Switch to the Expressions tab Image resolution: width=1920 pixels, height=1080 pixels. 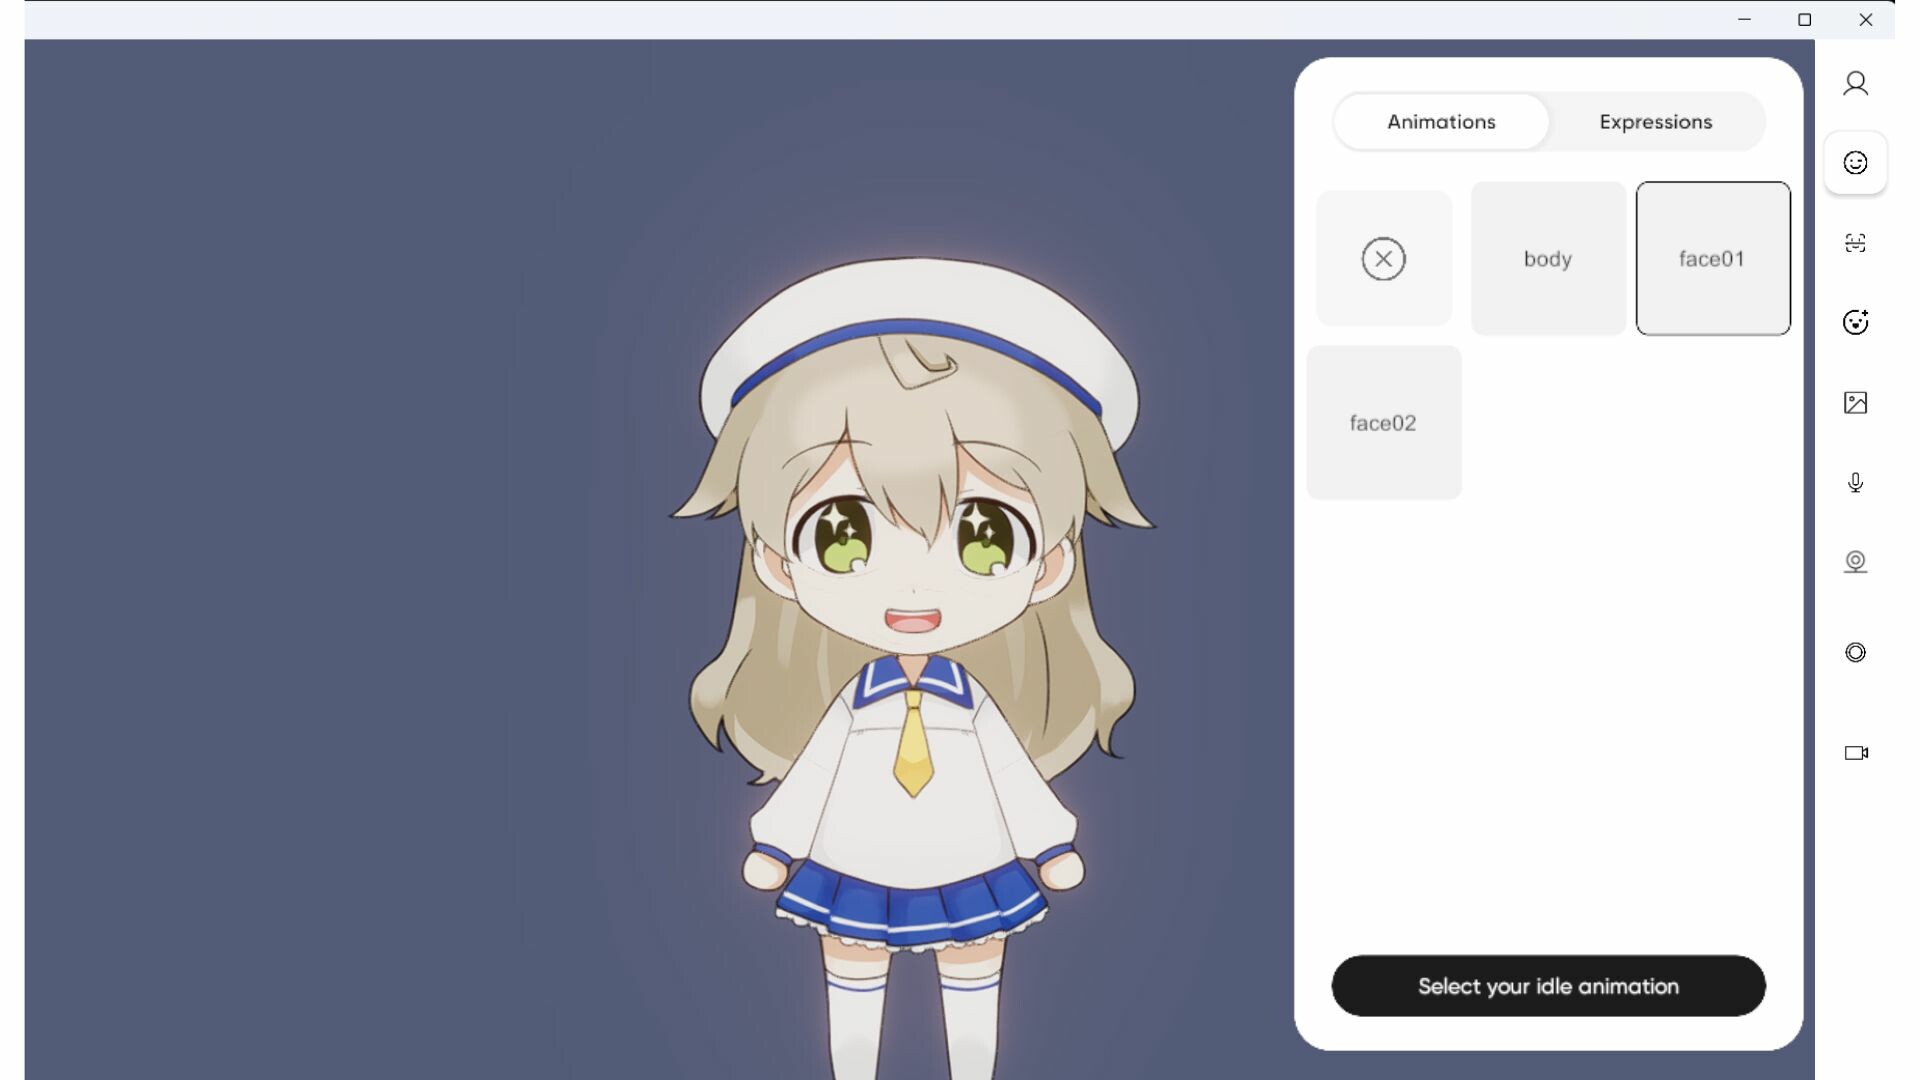[1655, 121]
